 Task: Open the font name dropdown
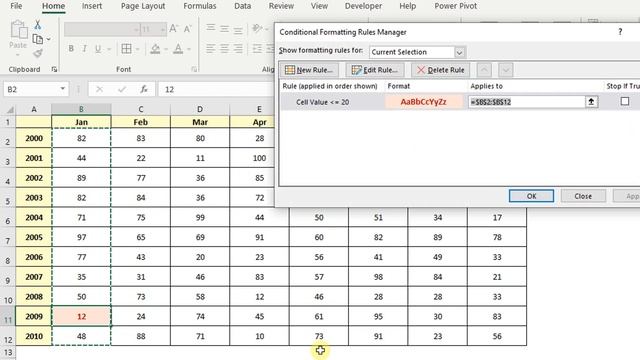coord(136,29)
